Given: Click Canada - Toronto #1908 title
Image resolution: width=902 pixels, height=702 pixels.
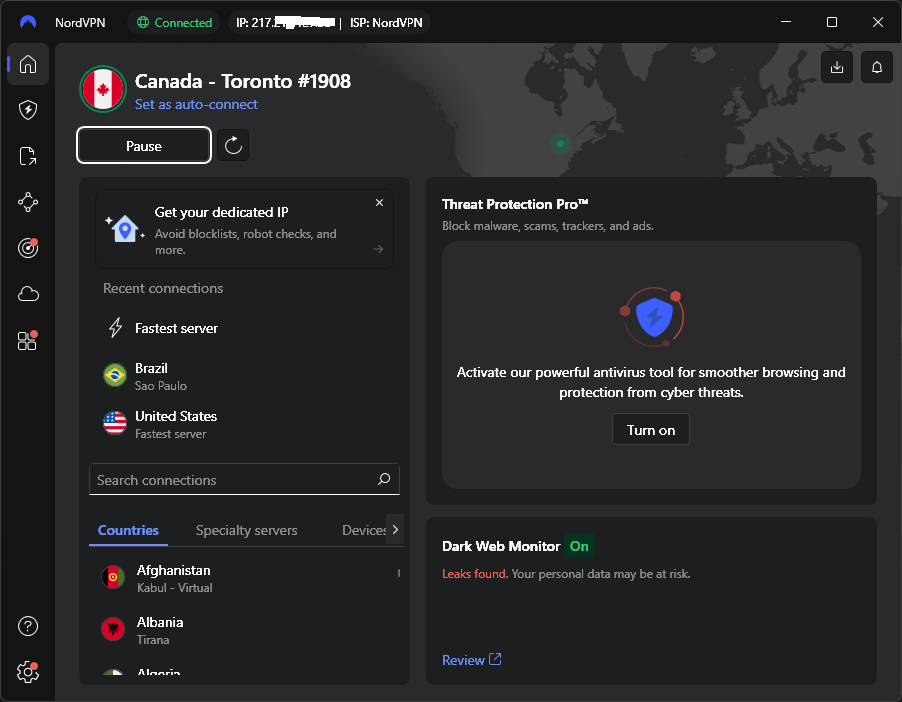Looking at the screenshot, I should [243, 81].
